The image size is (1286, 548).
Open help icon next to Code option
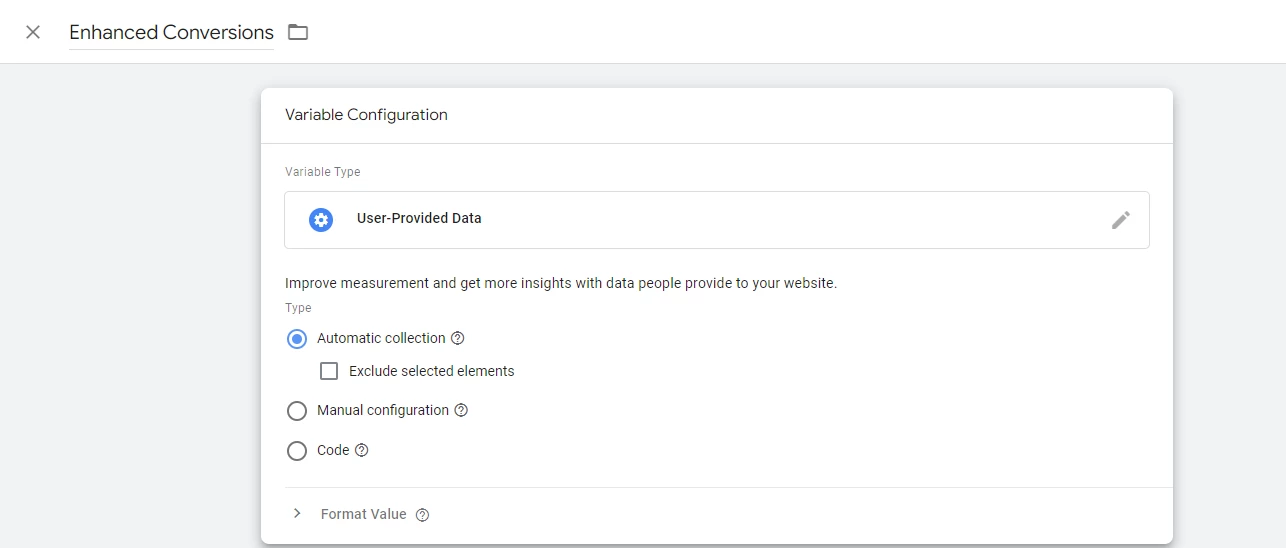coord(362,451)
